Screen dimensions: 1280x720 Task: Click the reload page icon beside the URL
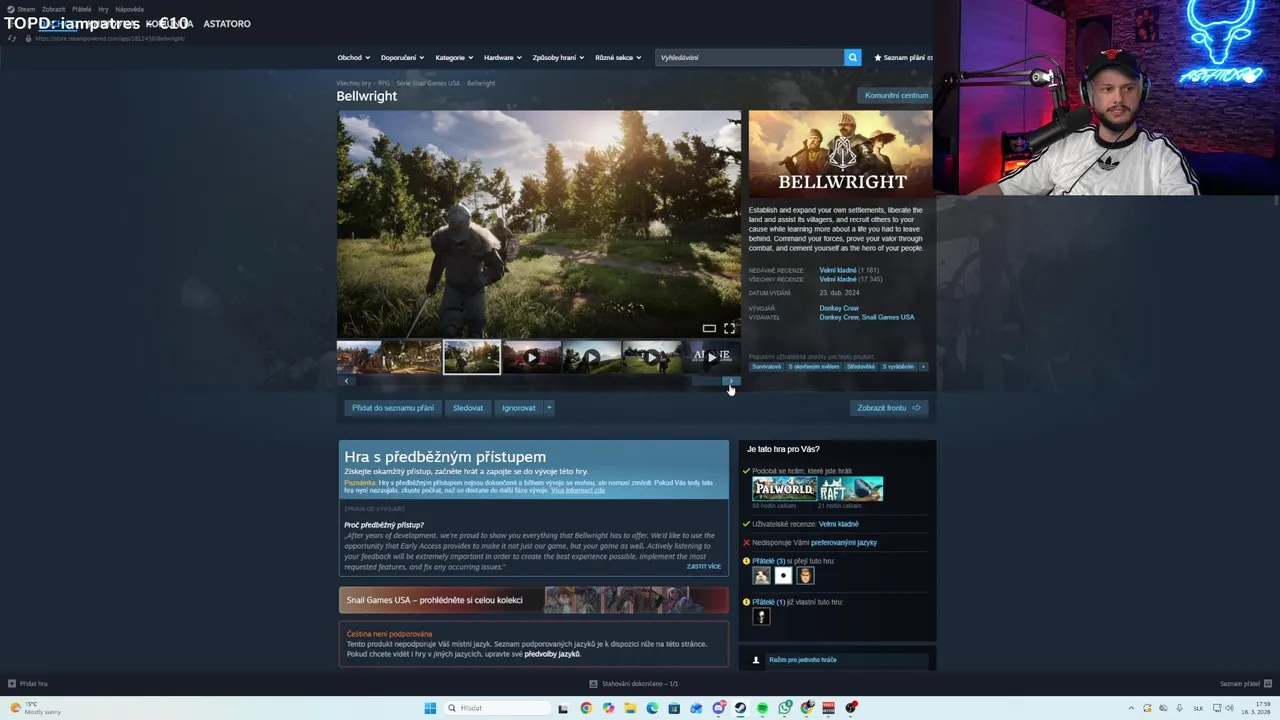(12, 38)
